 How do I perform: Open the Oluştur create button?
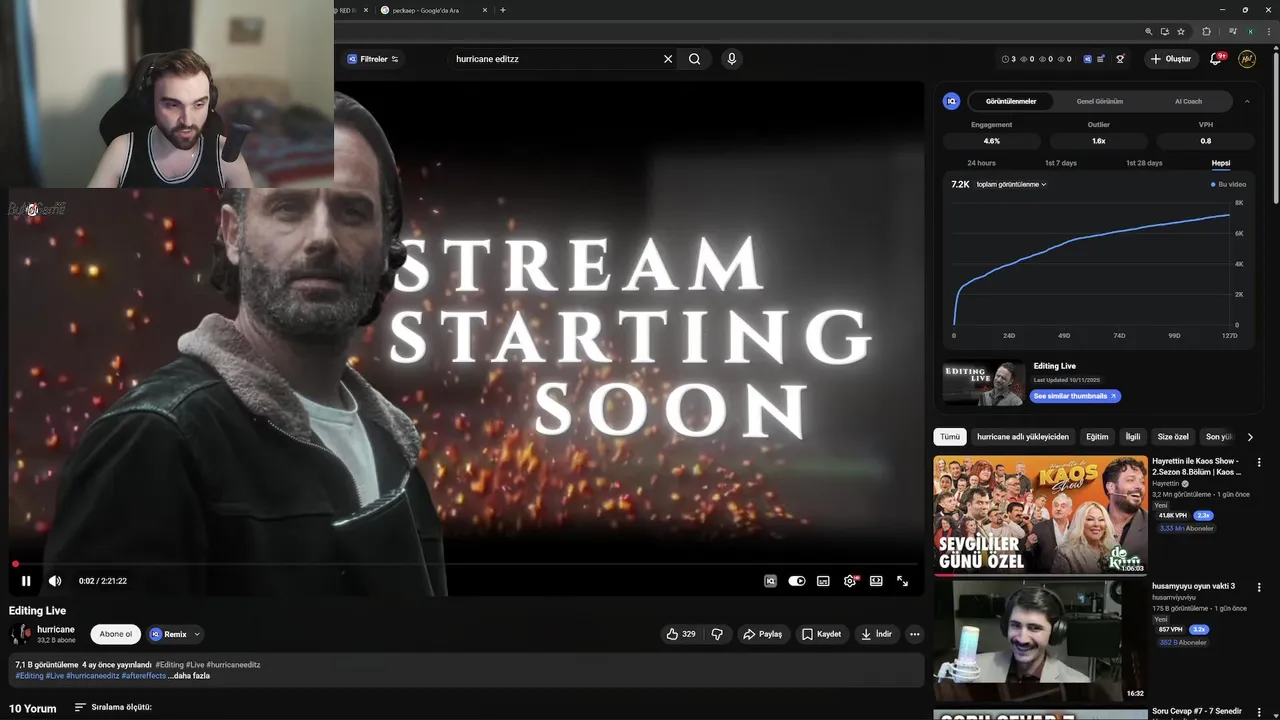coord(1171,59)
